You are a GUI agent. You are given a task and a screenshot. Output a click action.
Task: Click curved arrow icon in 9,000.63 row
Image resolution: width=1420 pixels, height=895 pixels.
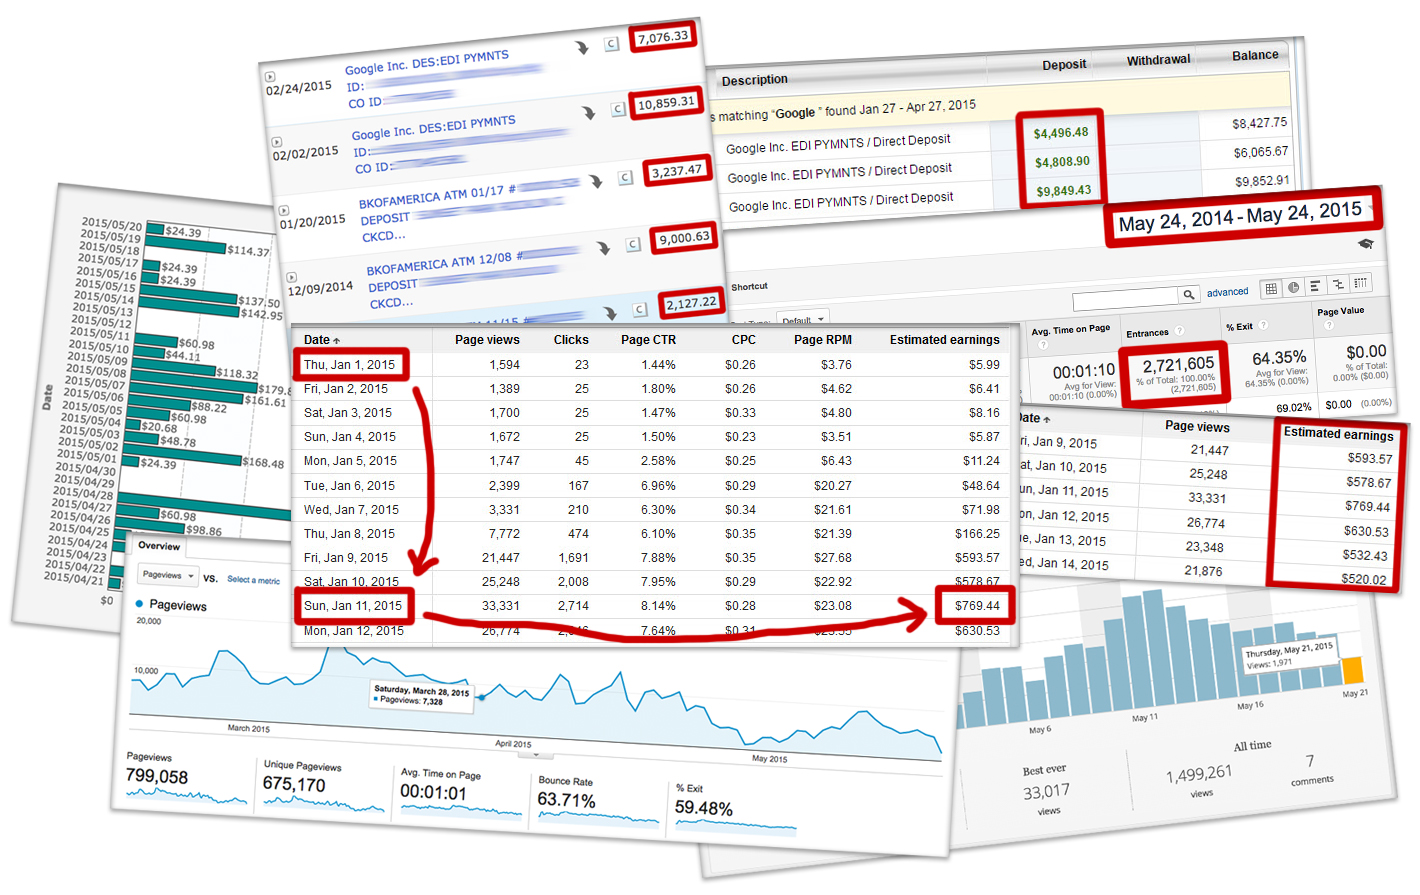(603, 247)
